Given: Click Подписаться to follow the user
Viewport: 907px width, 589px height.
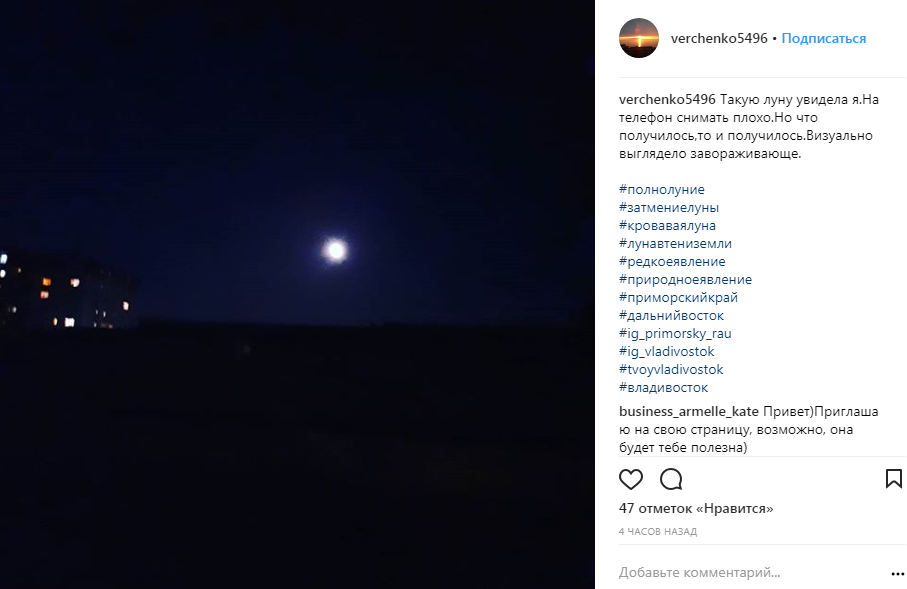Looking at the screenshot, I should pyautogui.click(x=824, y=38).
